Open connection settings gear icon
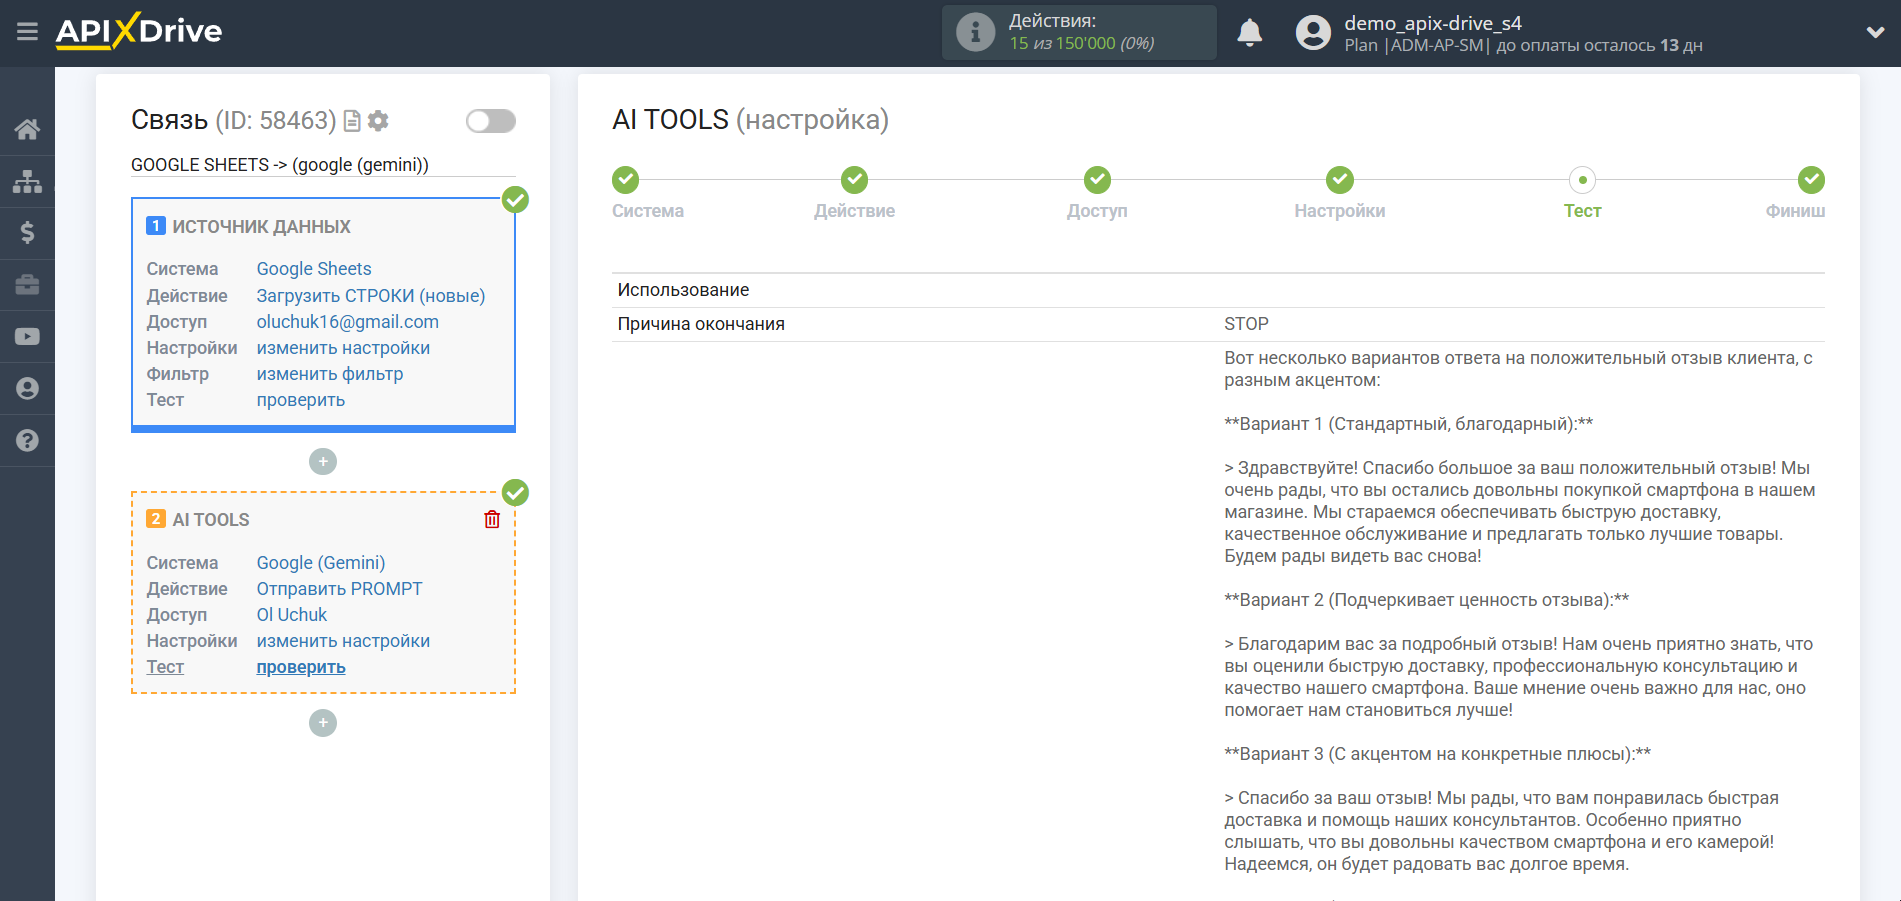This screenshot has width=1901, height=901. point(378,121)
